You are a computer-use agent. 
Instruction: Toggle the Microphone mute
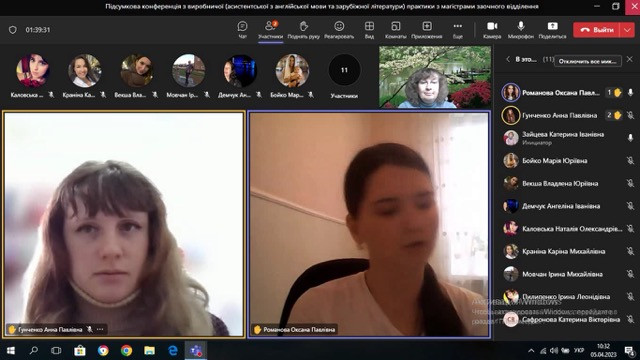(x=520, y=30)
